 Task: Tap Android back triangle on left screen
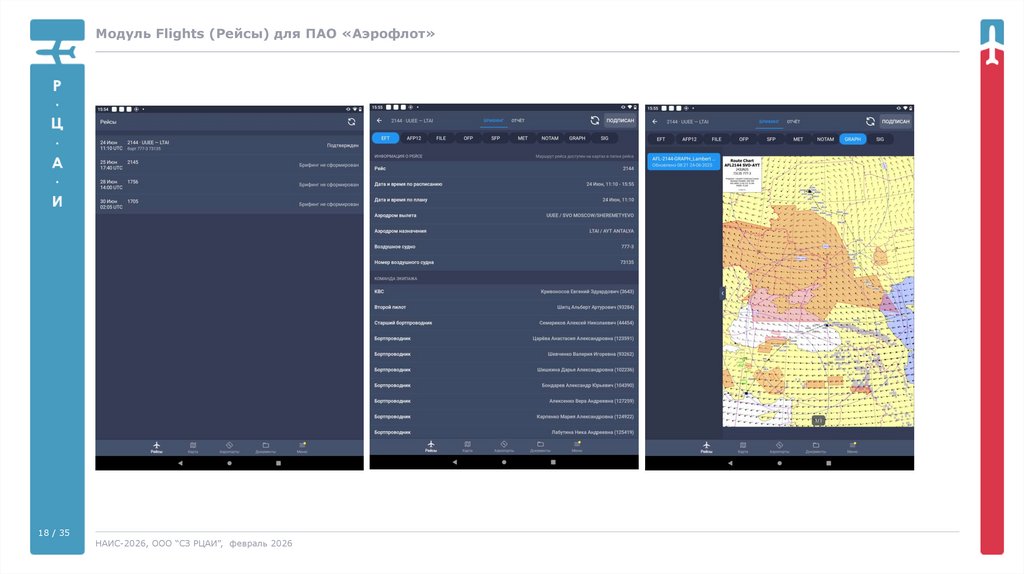tap(180, 463)
